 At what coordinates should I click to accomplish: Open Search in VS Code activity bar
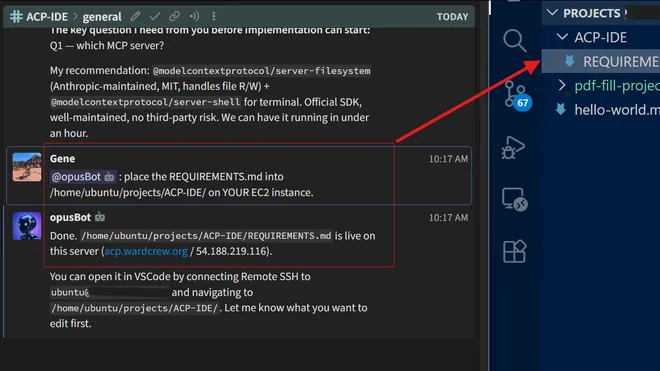tap(514, 40)
